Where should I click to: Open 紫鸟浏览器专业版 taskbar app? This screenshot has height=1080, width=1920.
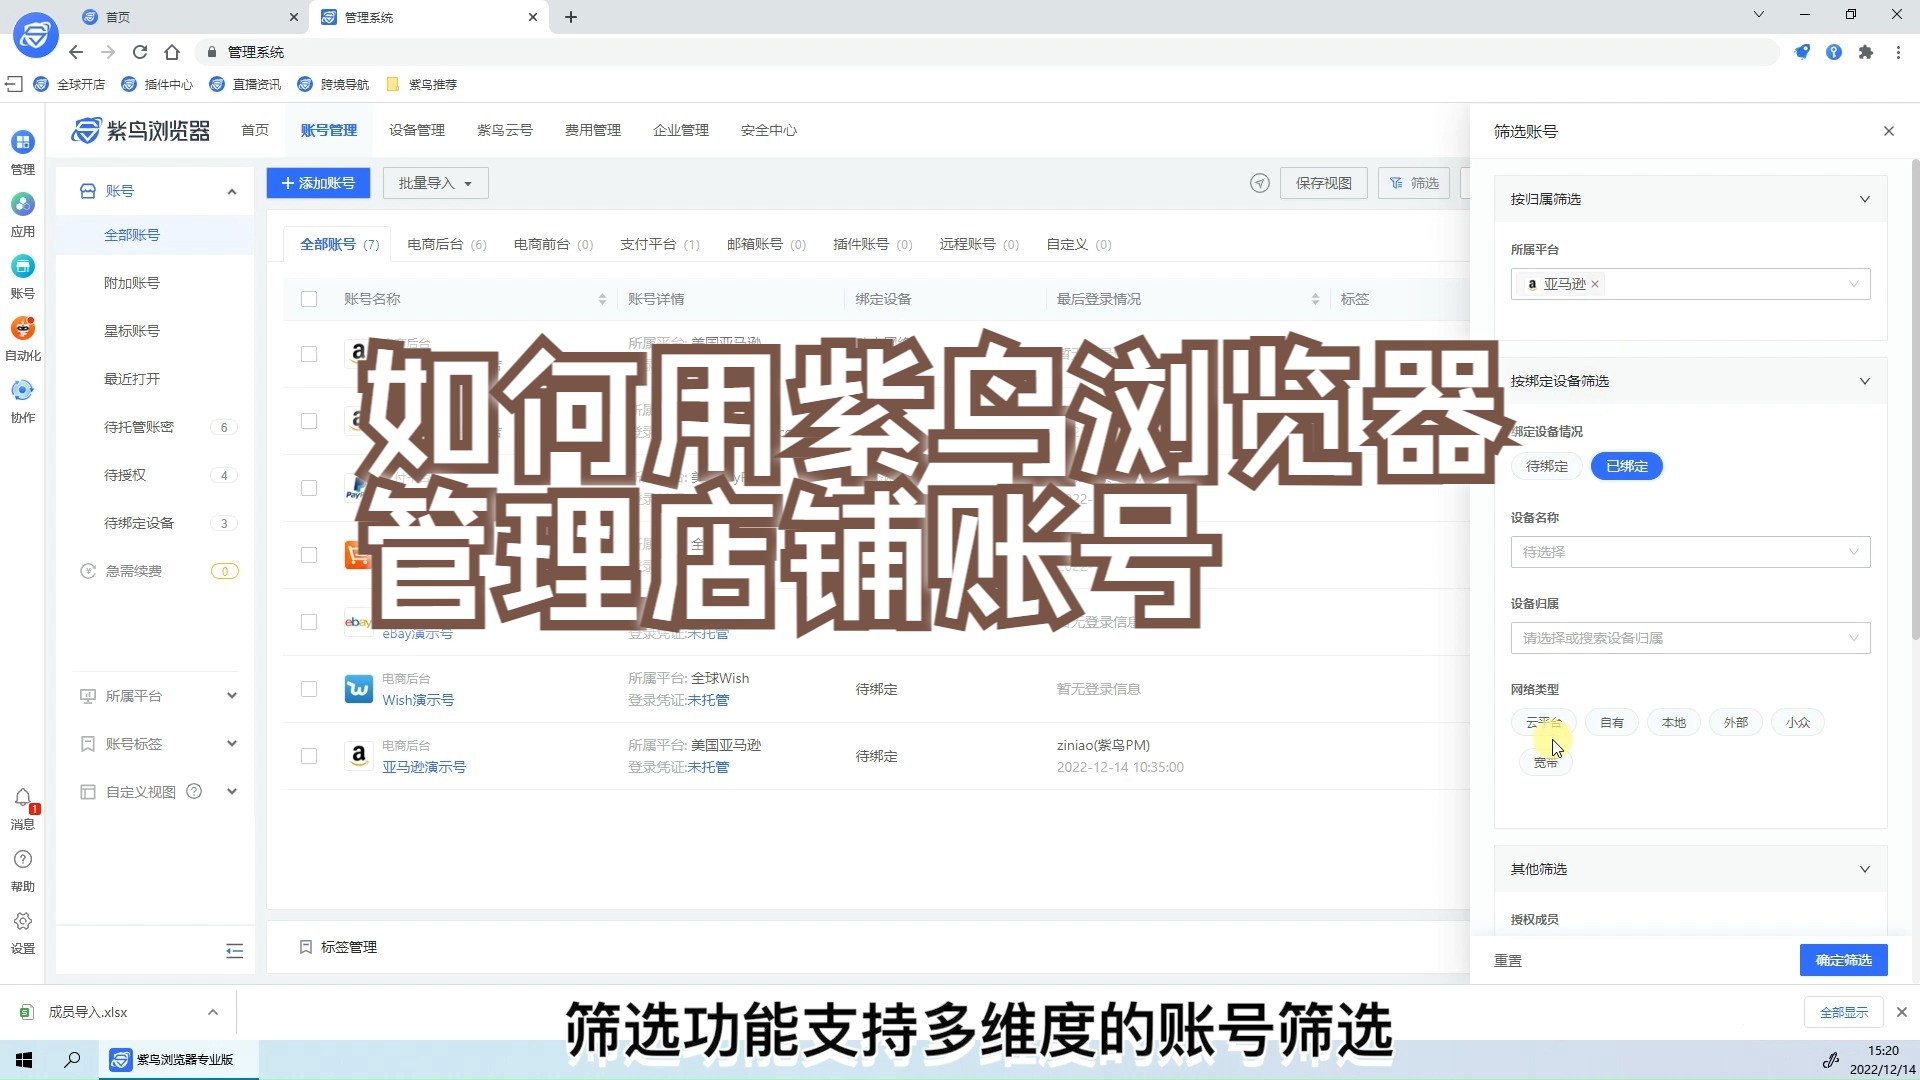point(179,1060)
